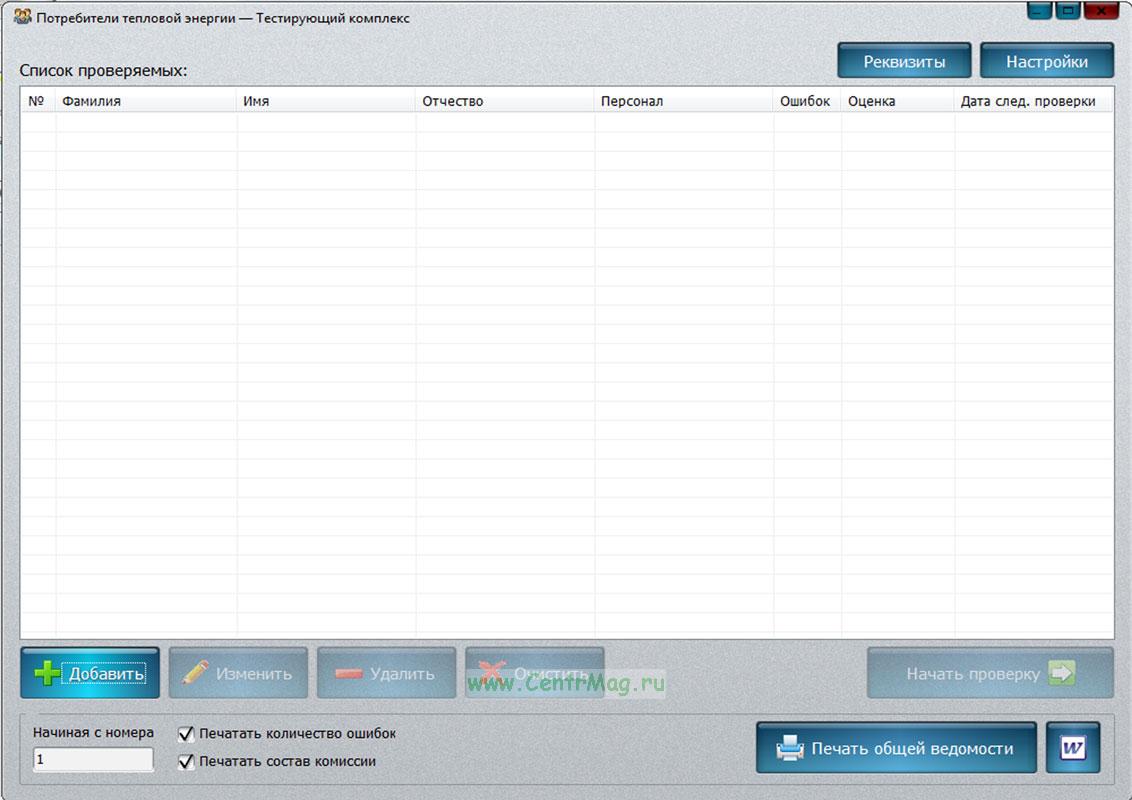The width and height of the screenshot is (1132, 800).
Task: Click the green arrow on Начать проверку
Action: pyautogui.click(x=1062, y=673)
